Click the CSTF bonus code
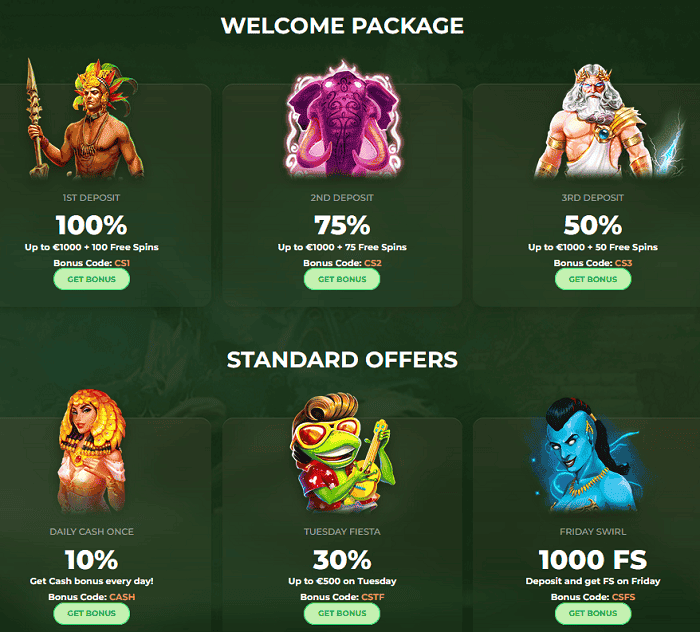 tap(373, 597)
